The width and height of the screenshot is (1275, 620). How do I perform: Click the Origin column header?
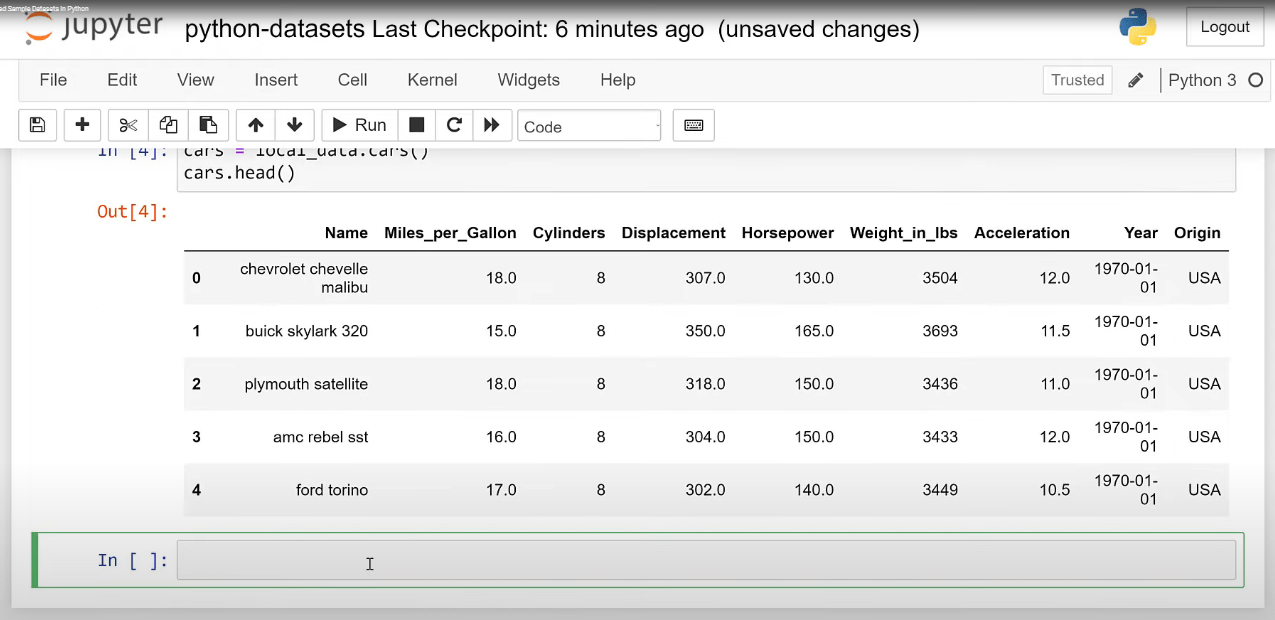coord(1197,233)
